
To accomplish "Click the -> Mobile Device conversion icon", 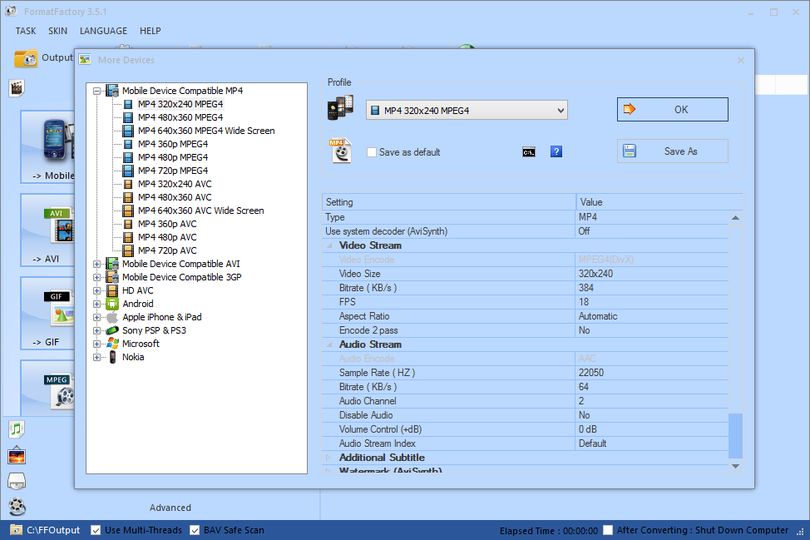I will (58, 141).
